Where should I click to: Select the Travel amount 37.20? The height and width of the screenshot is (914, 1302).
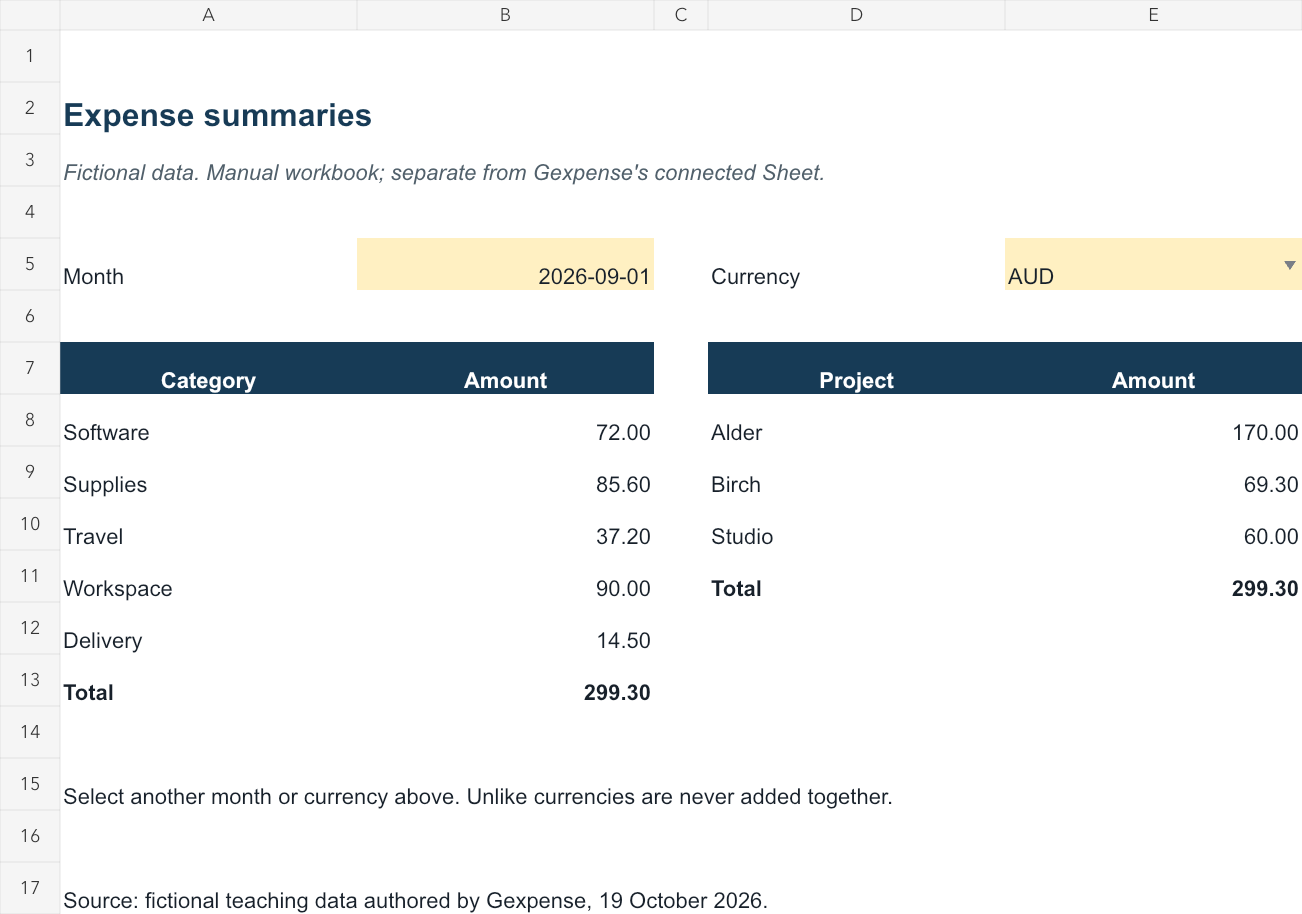(505, 524)
